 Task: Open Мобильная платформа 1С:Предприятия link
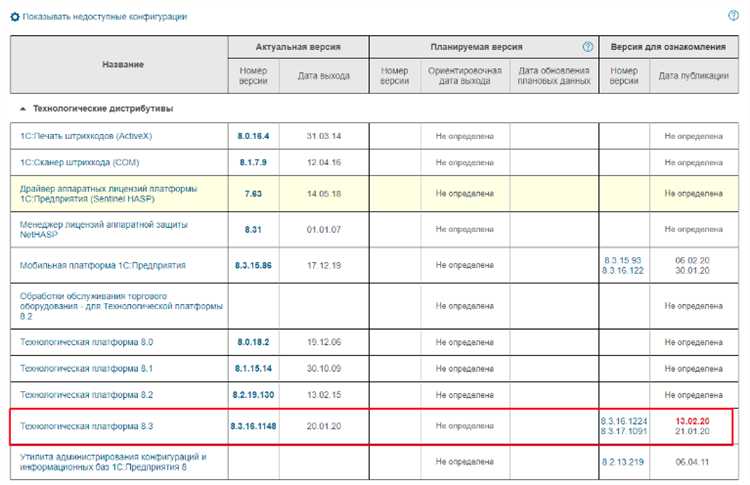tap(102, 265)
